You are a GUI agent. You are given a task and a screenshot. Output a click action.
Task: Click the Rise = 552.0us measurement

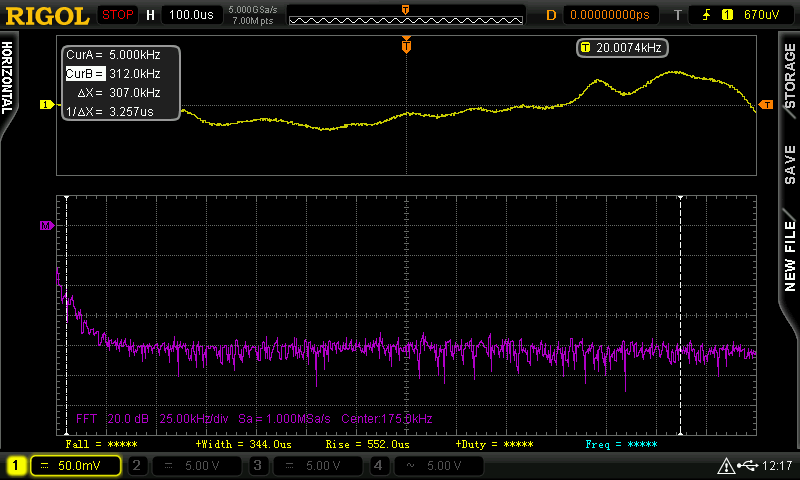click(367, 444)
